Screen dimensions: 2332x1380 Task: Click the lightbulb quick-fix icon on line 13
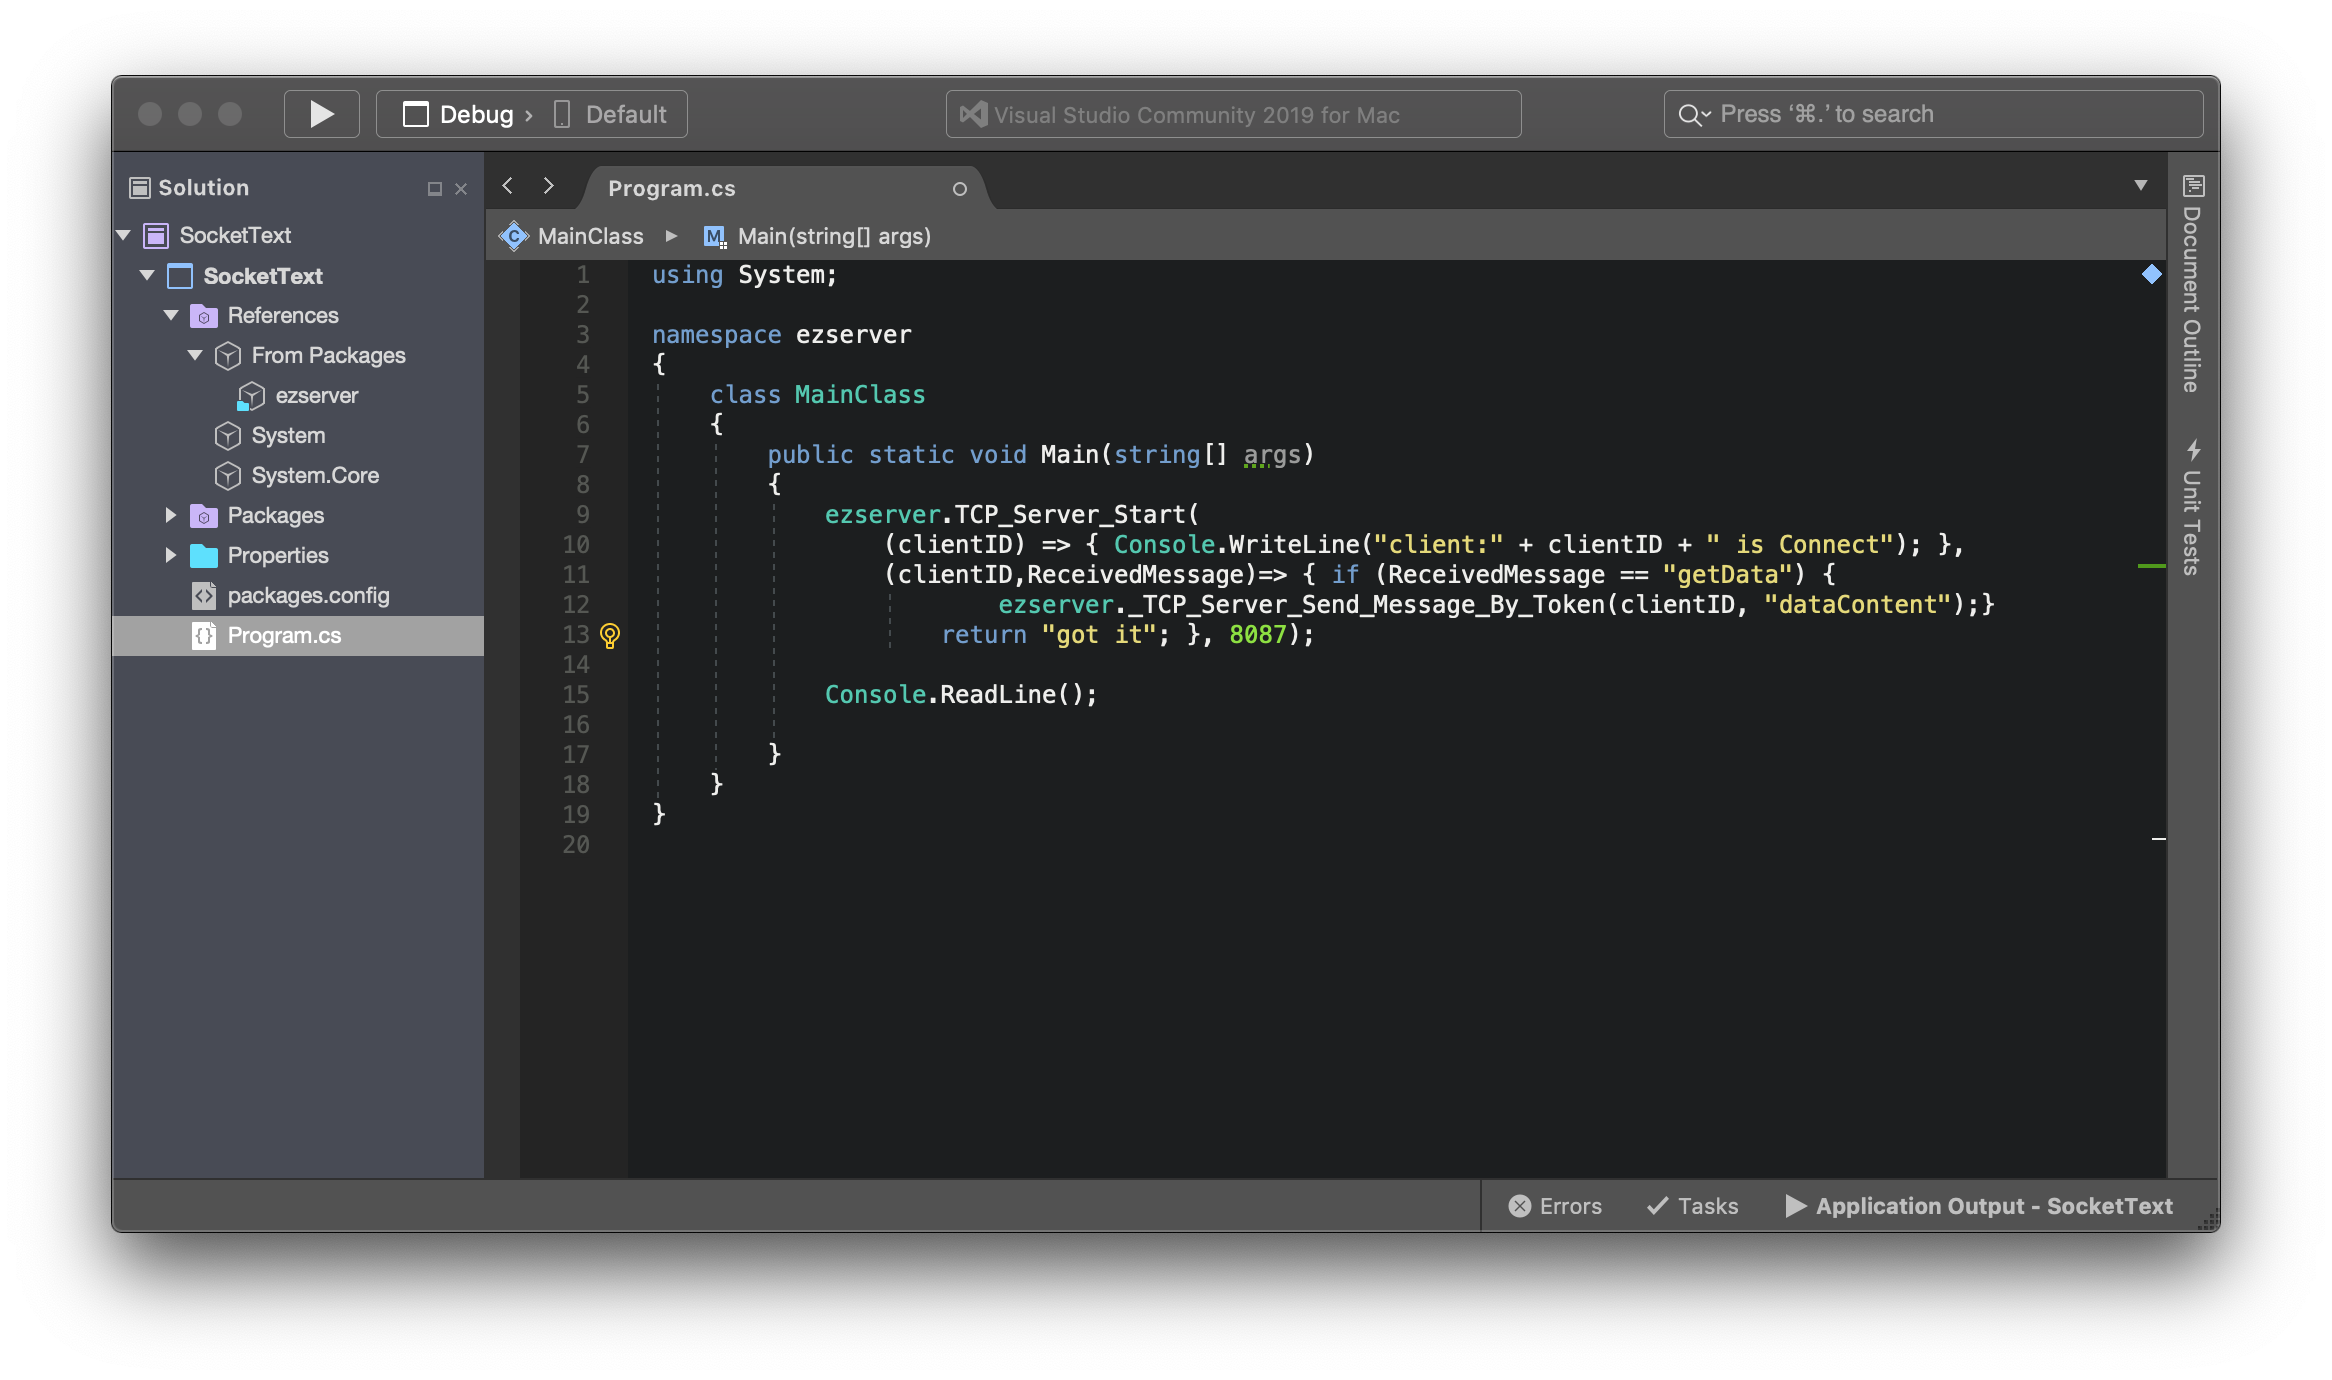tap(610, 635)
